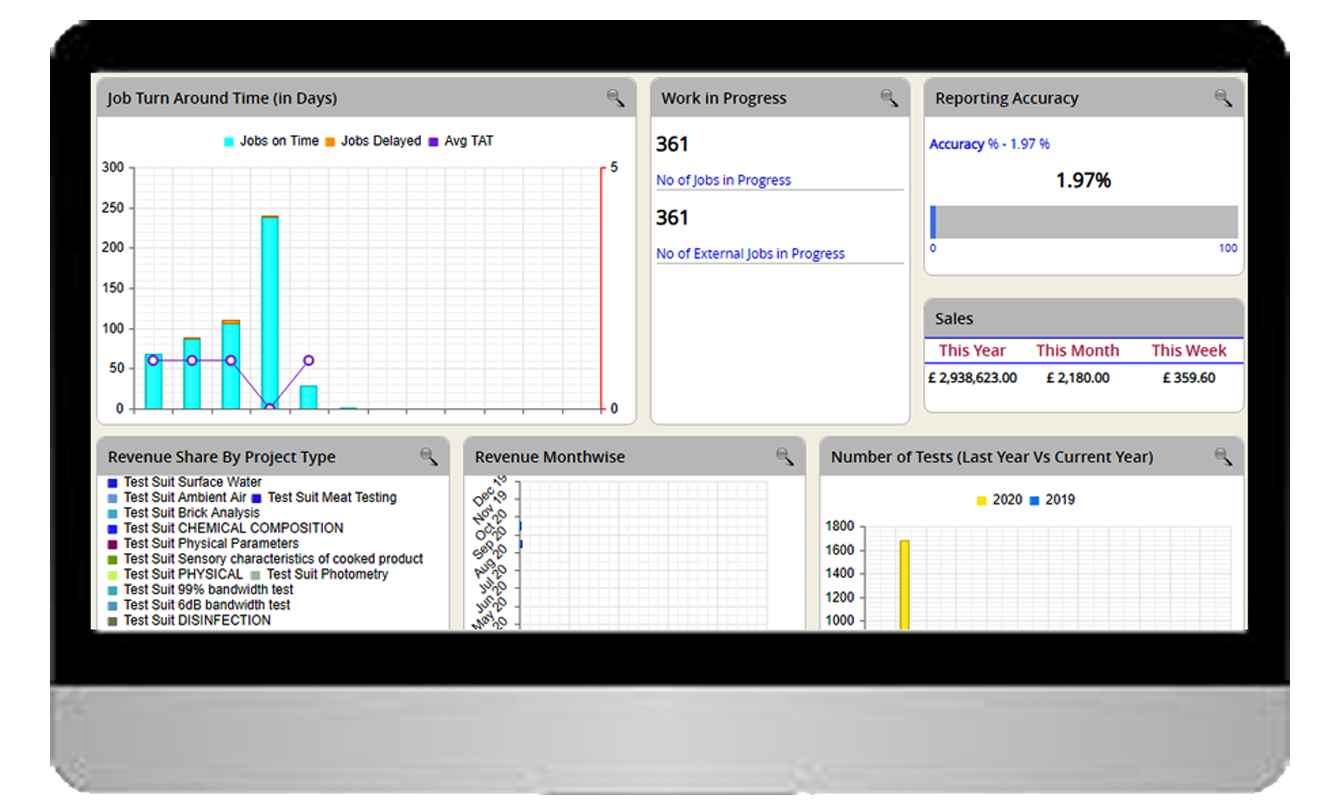Select Test Suit Sensory characteristics of cooked product

[x=266, y=559]
